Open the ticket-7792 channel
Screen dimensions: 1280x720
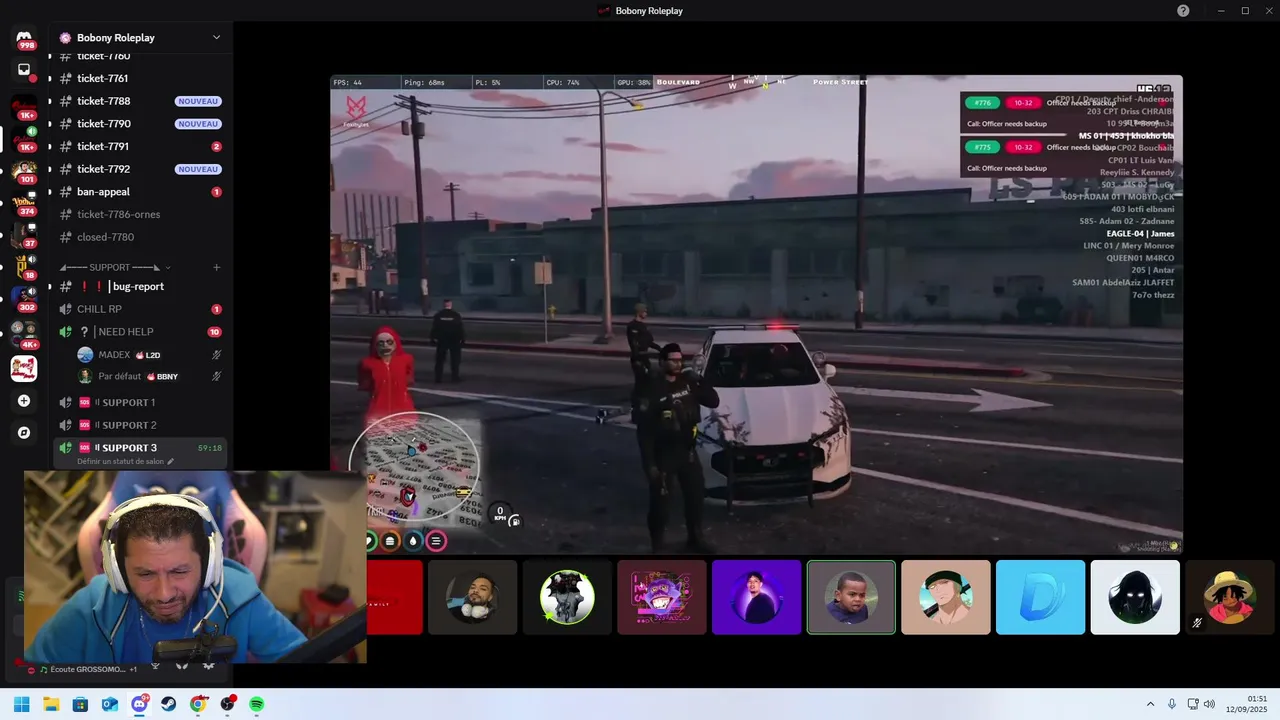(140, 169)
